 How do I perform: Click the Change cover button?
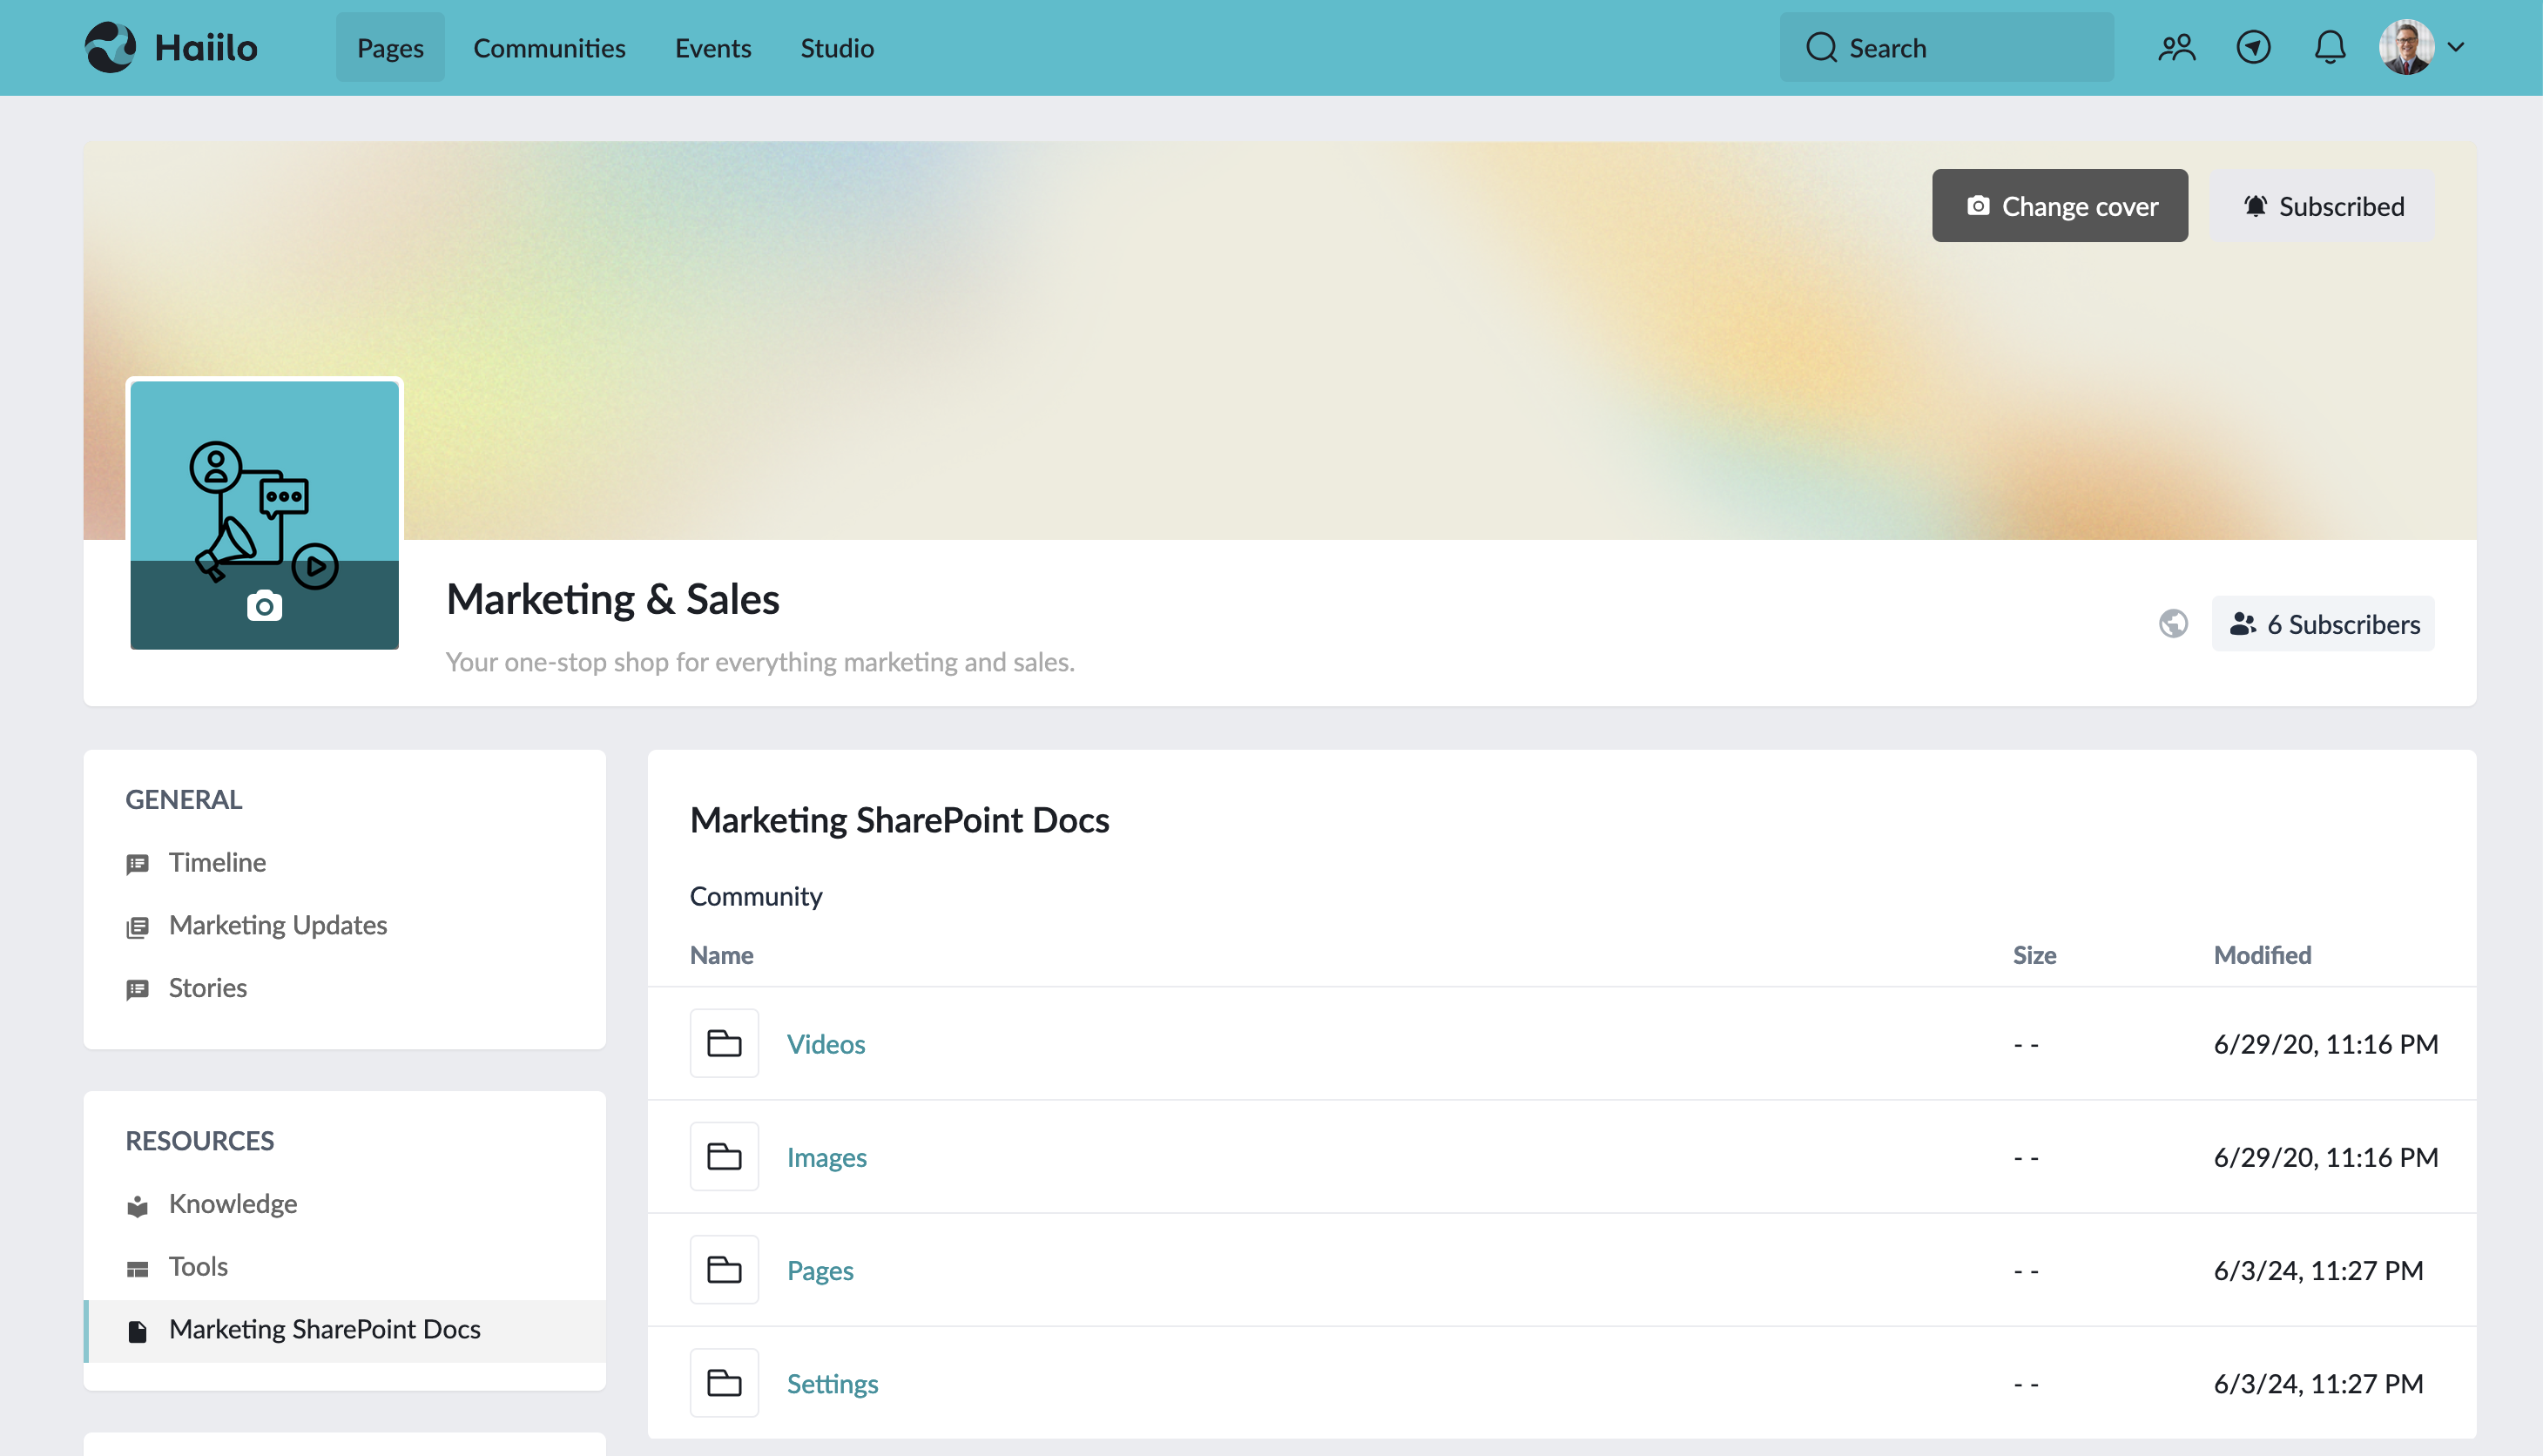pyautogui.click(x=2059, y=206)
